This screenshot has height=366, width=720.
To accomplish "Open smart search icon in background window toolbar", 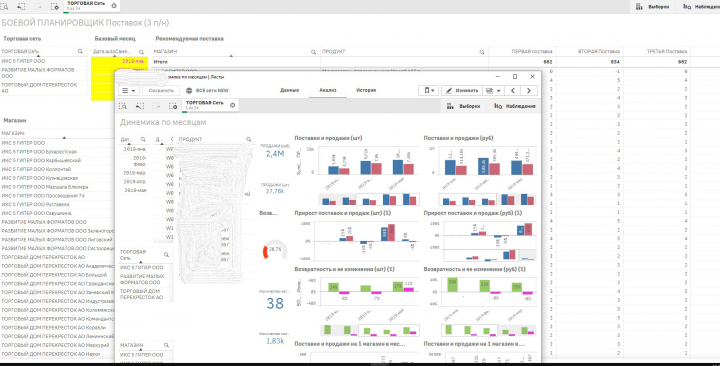I will coord(4,6).
